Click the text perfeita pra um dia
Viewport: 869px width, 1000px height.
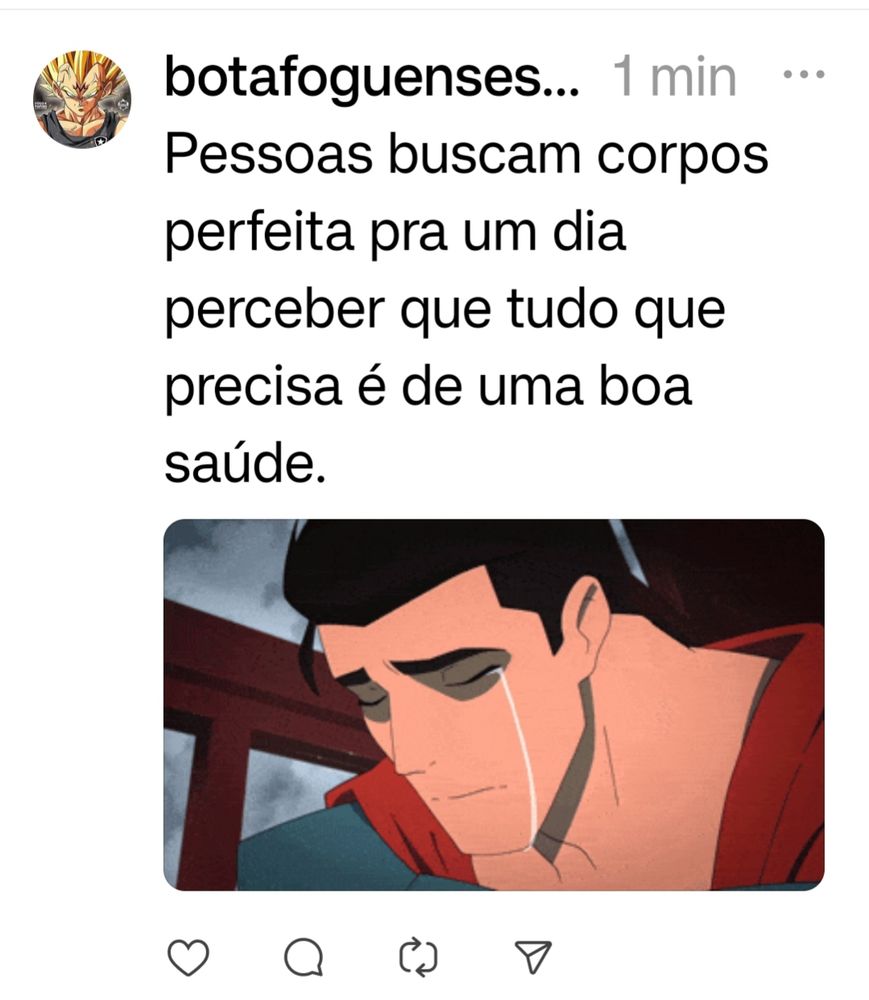pos(395,233)
